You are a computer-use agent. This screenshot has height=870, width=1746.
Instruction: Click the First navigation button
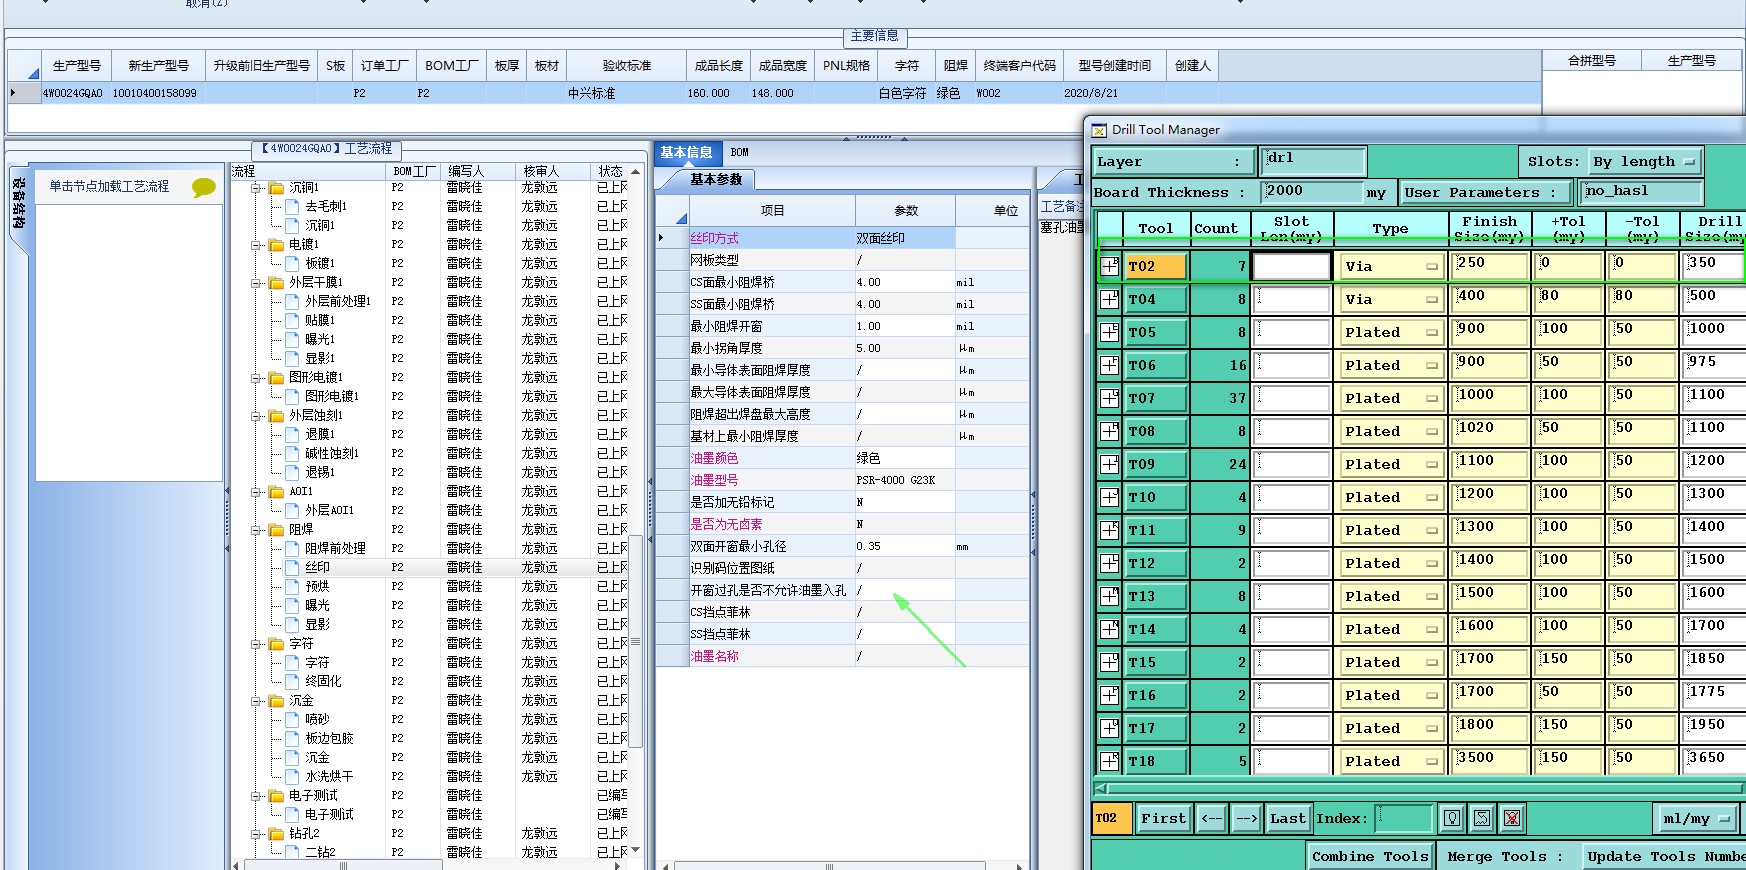[1163, 818]
